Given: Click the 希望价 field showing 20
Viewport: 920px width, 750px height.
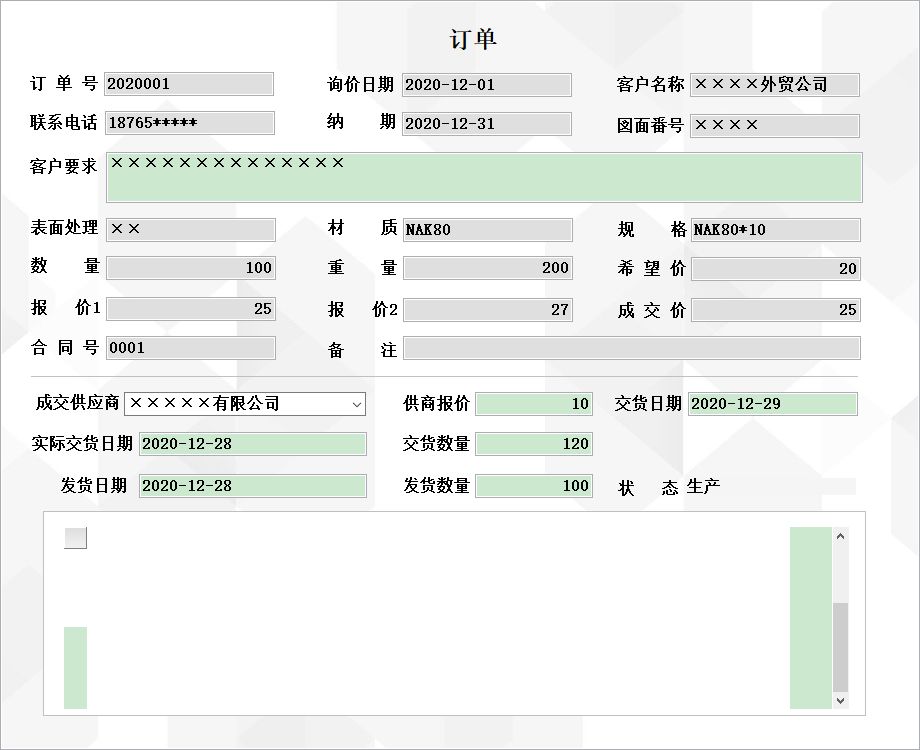Looking at the screenshot, I should pyautogui.click(x=776, y=269).
